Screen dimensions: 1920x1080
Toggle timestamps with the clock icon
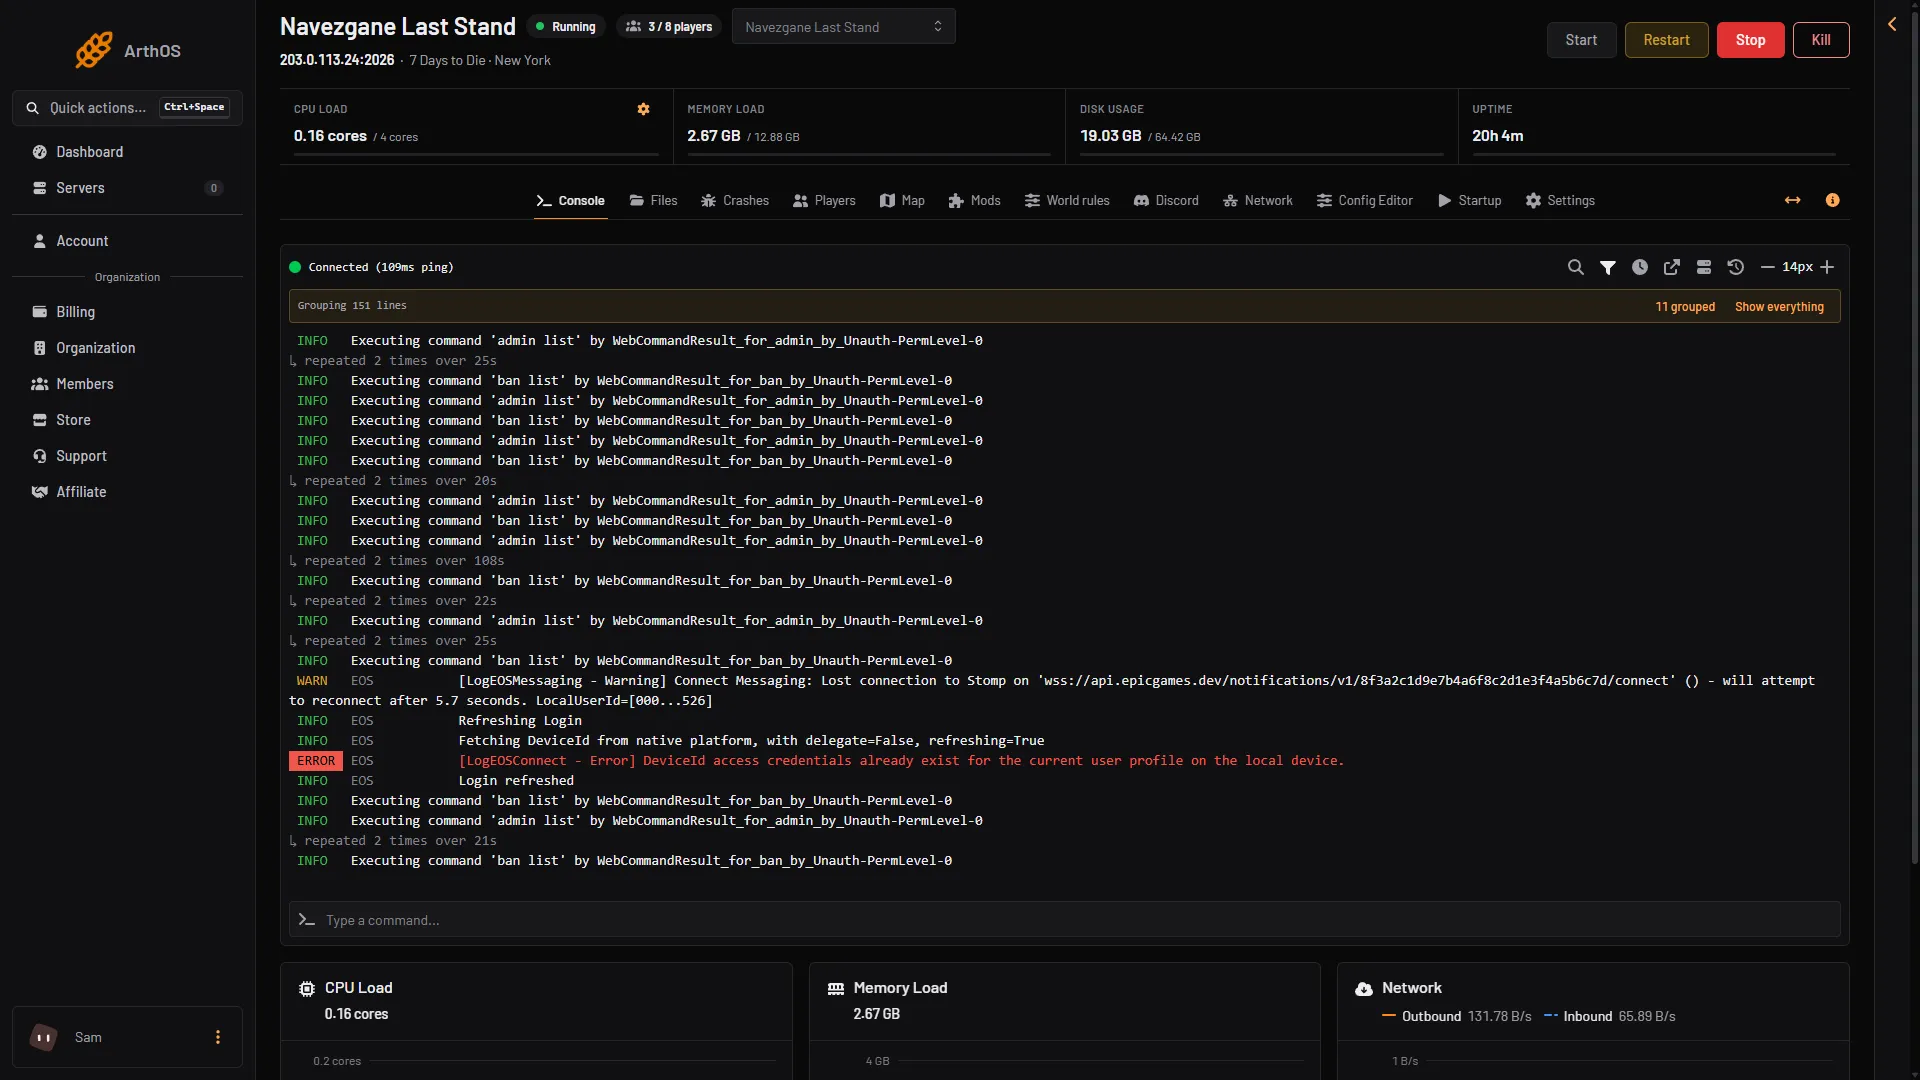click(x=1639, y=267)
